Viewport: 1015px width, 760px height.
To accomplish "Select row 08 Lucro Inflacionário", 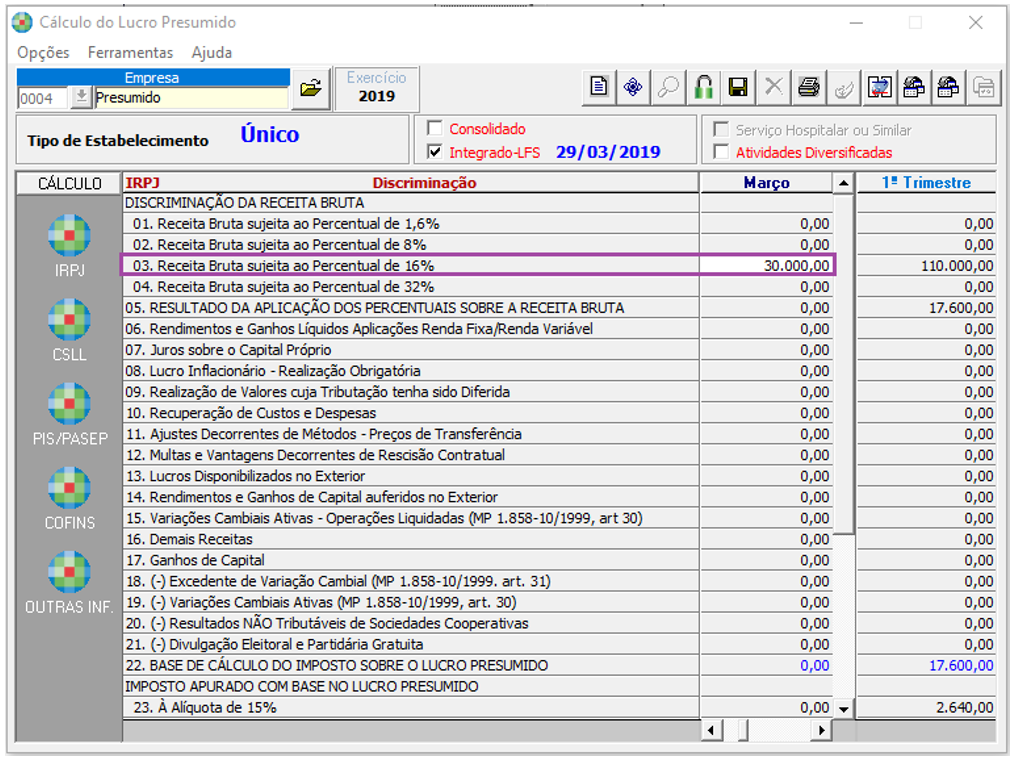I will click(411, 371).
